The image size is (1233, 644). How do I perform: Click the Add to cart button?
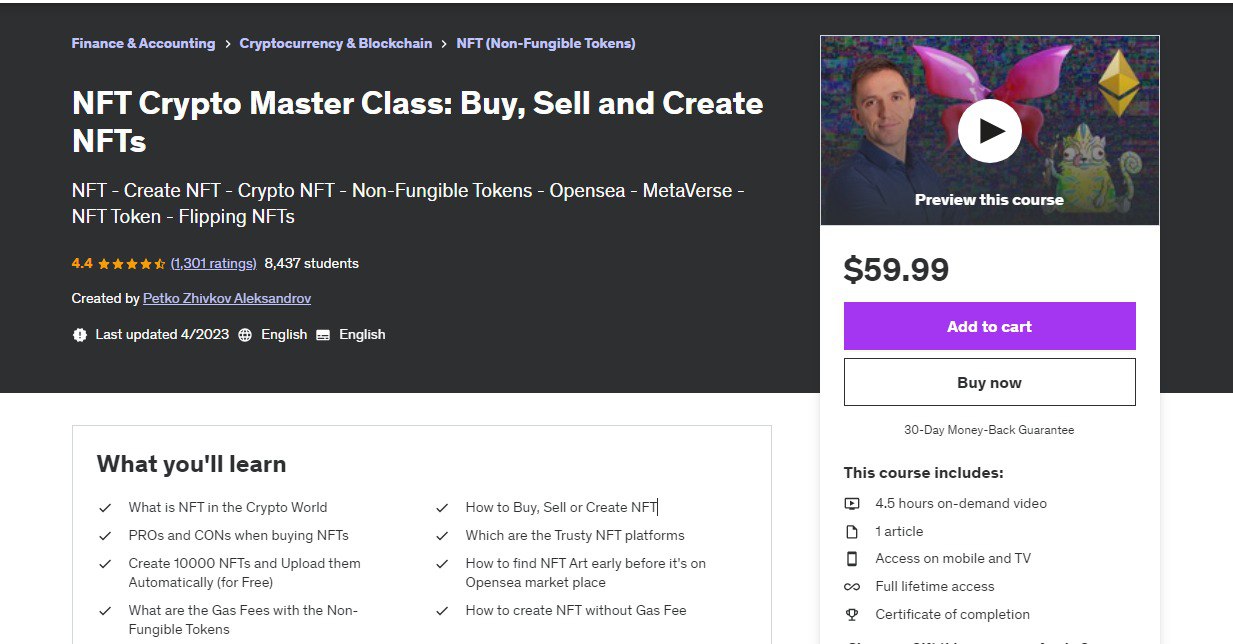[x=989, y=326]
